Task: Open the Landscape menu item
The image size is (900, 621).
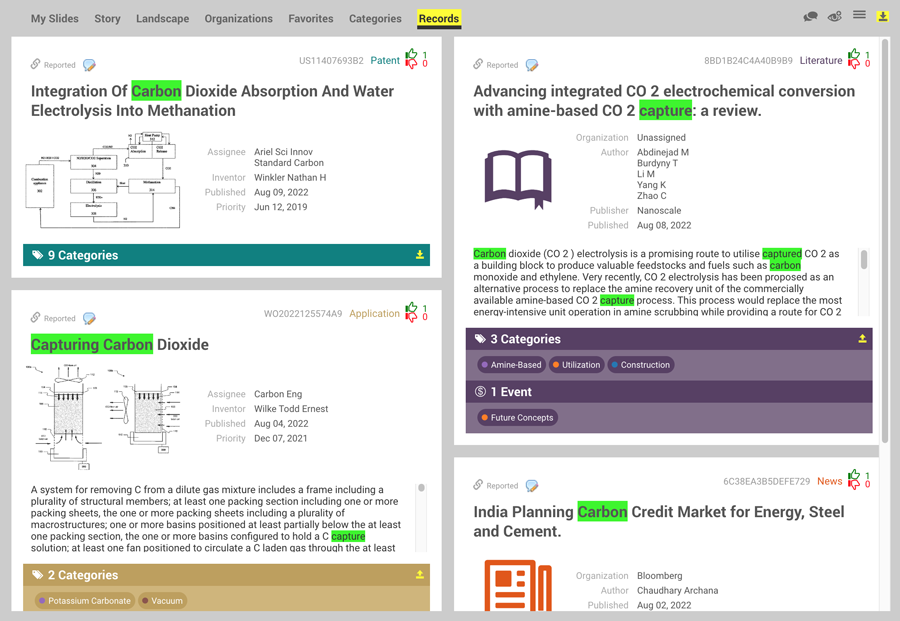Action: pyautogui.click(x=161, y=18)
